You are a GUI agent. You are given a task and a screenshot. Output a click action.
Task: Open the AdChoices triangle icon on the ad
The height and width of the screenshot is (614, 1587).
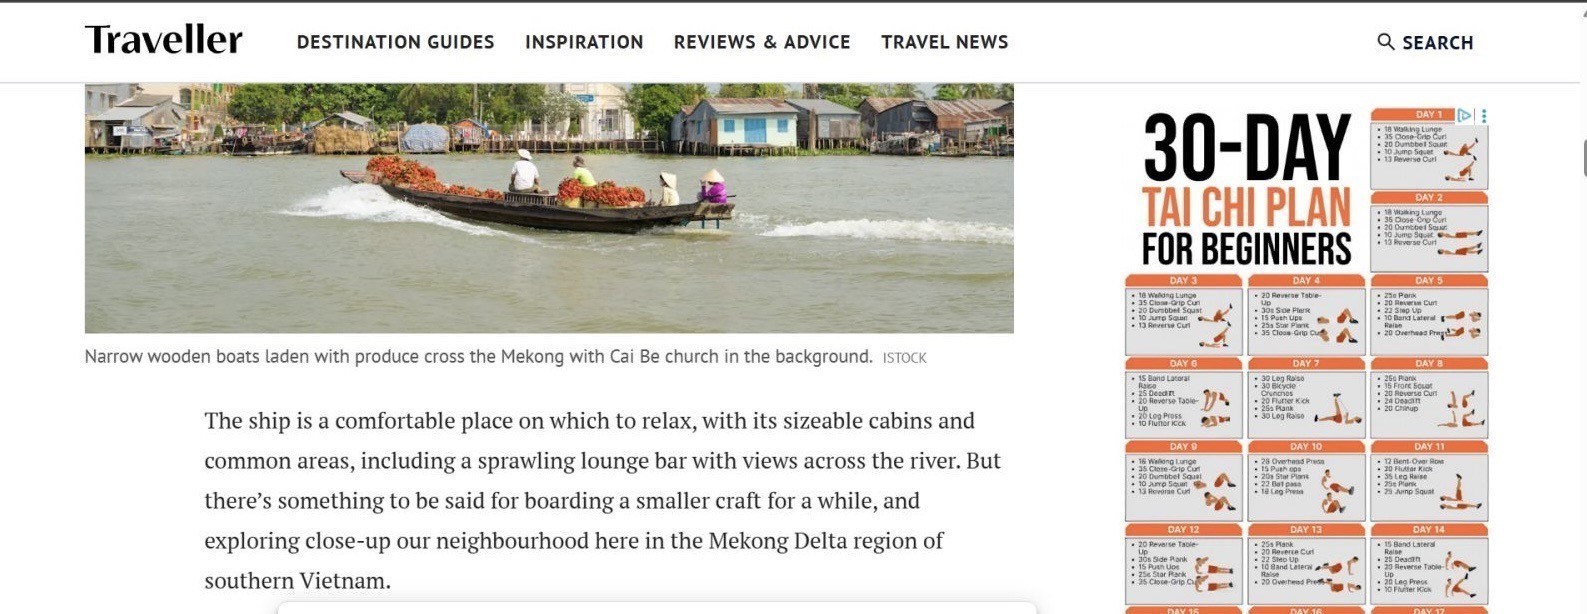click(x=1464, y=115)
